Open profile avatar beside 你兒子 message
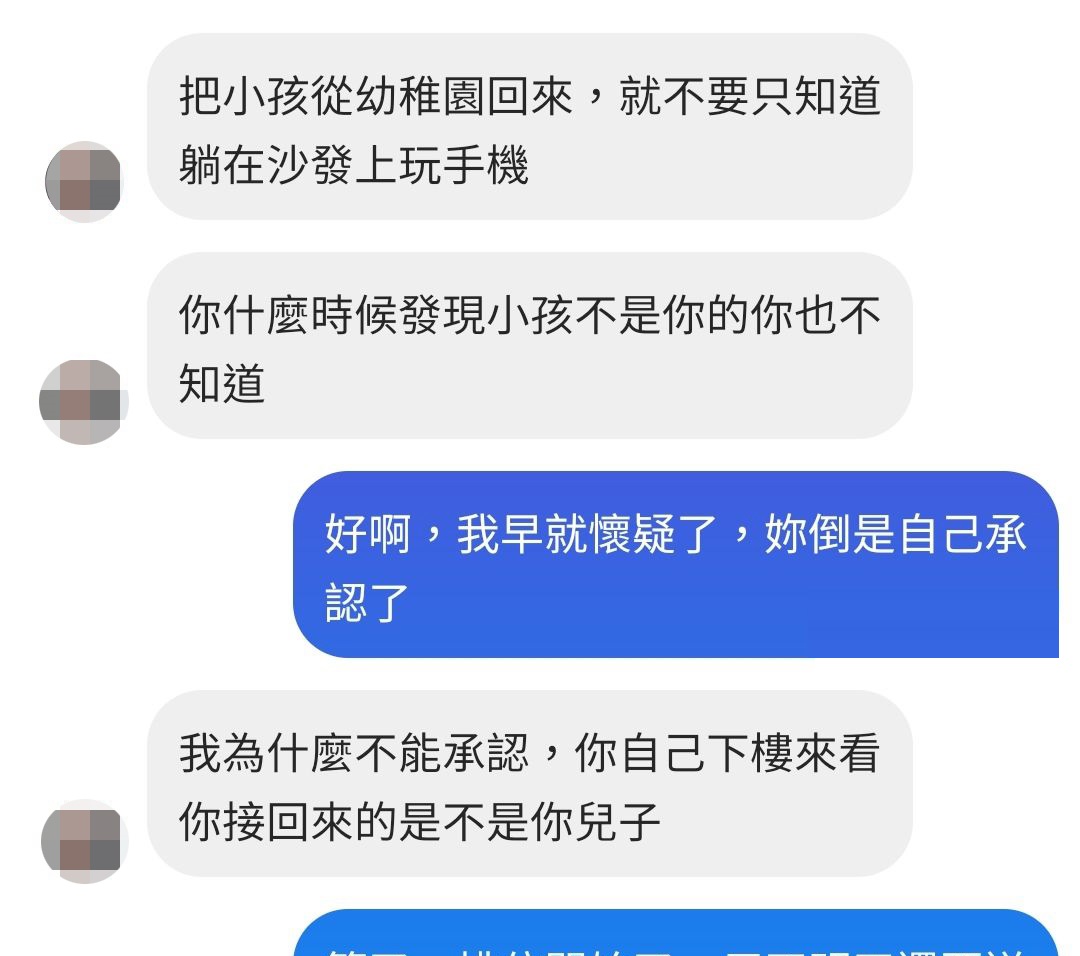 pos(83,841)
